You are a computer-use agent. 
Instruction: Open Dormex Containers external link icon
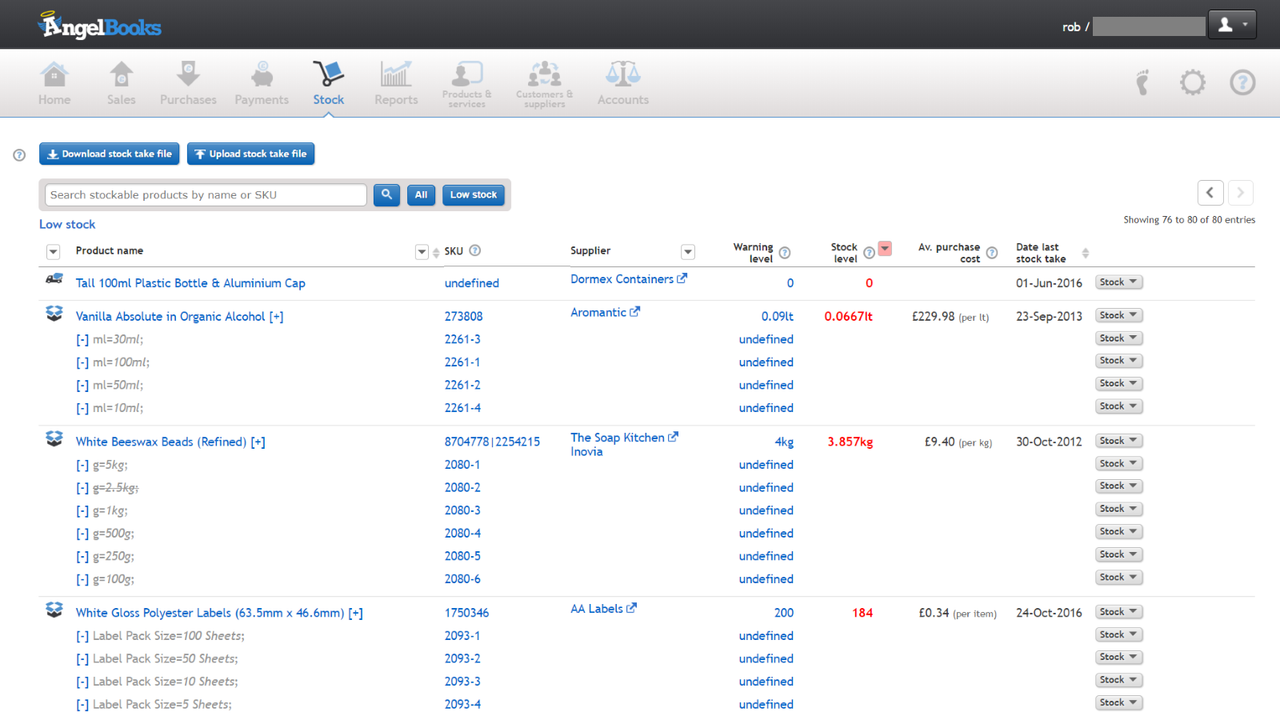click(x=682, y=279)
